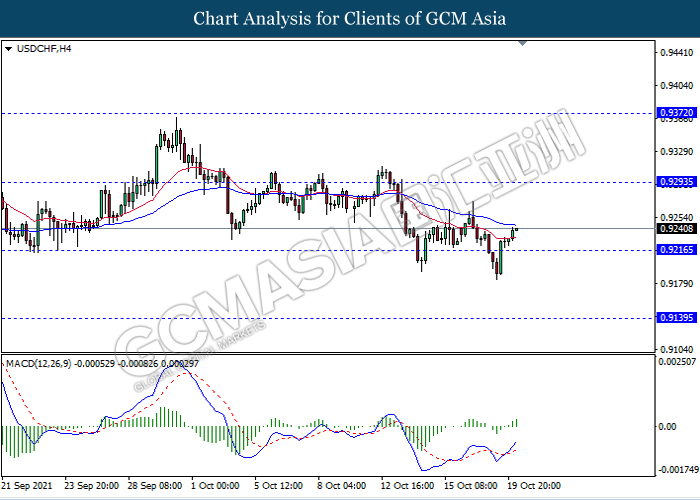This screenshot has height=500, width=700.
Task: Click the MACD 0.002507 scale value
Action: point(677,361)
